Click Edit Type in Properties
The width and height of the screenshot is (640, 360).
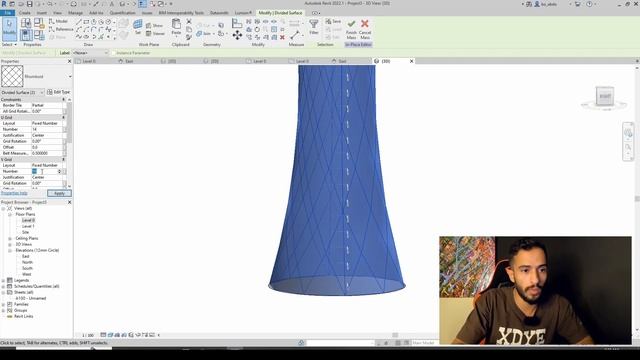(59, 92)
